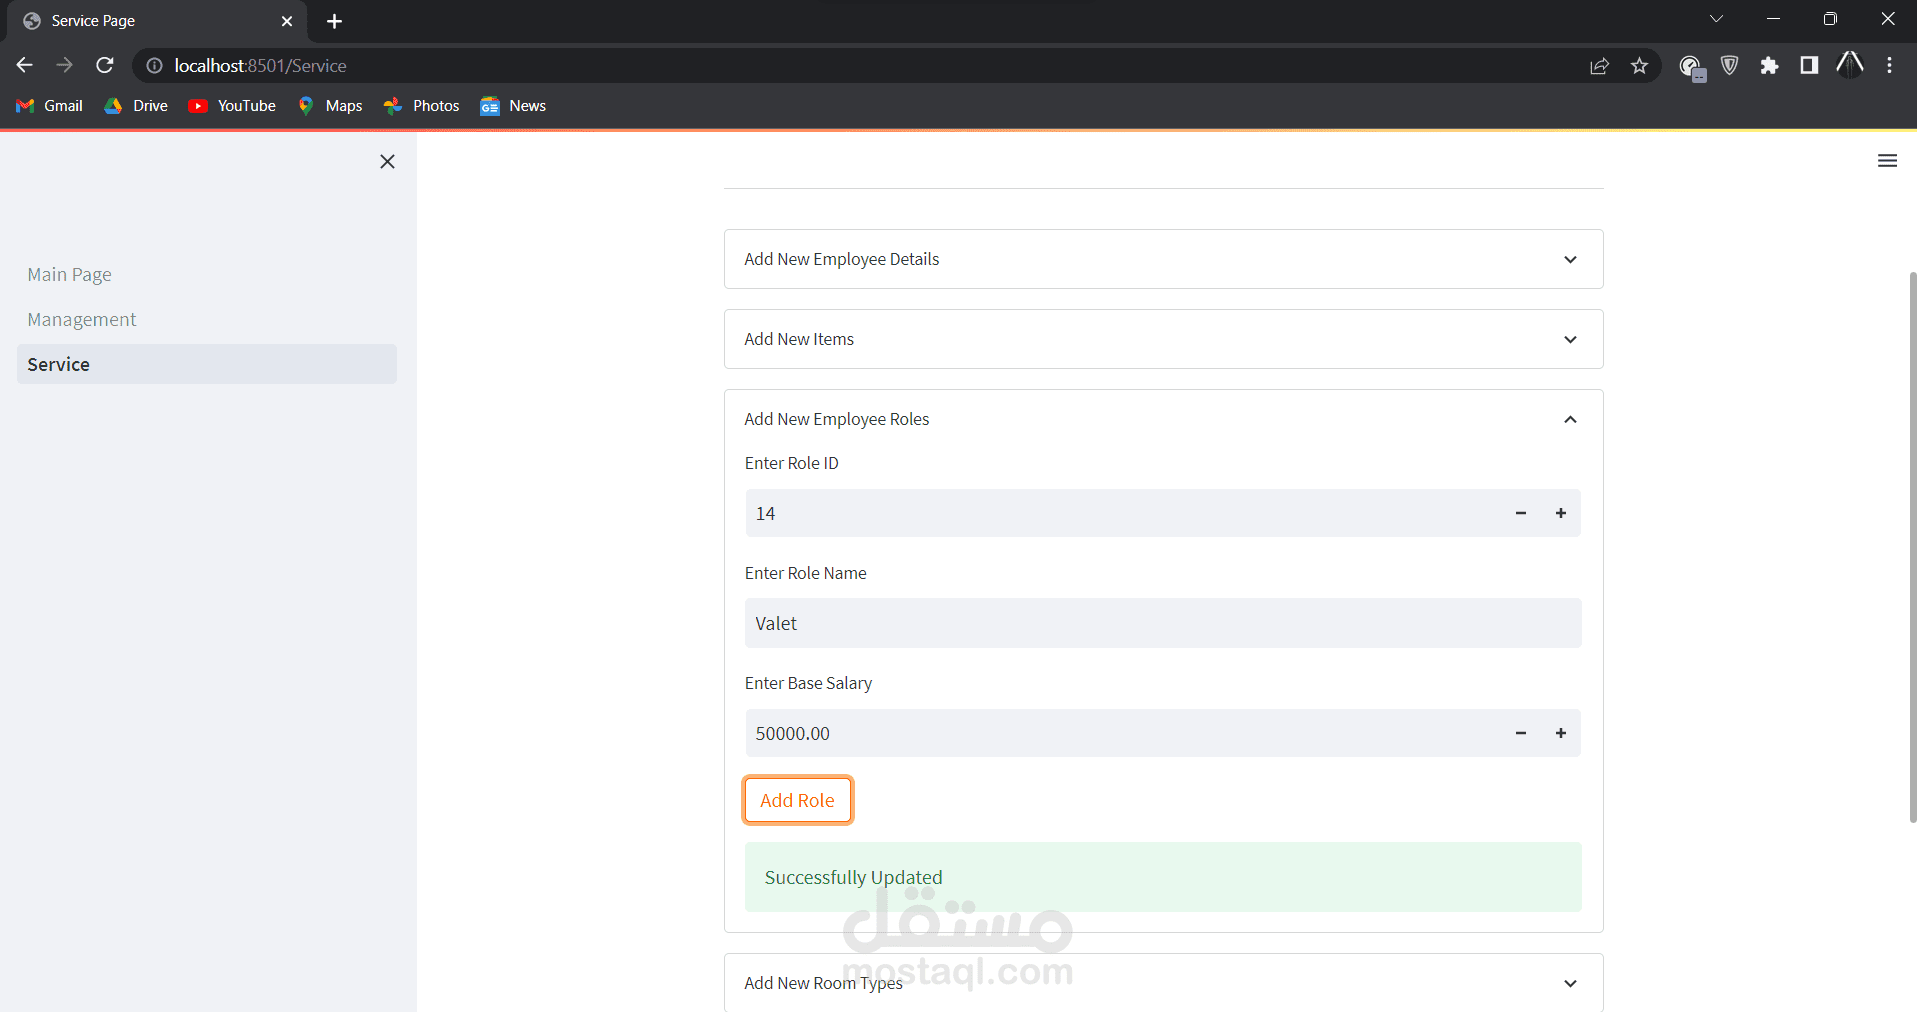Click the Enter Role Name label

[805, 573]
